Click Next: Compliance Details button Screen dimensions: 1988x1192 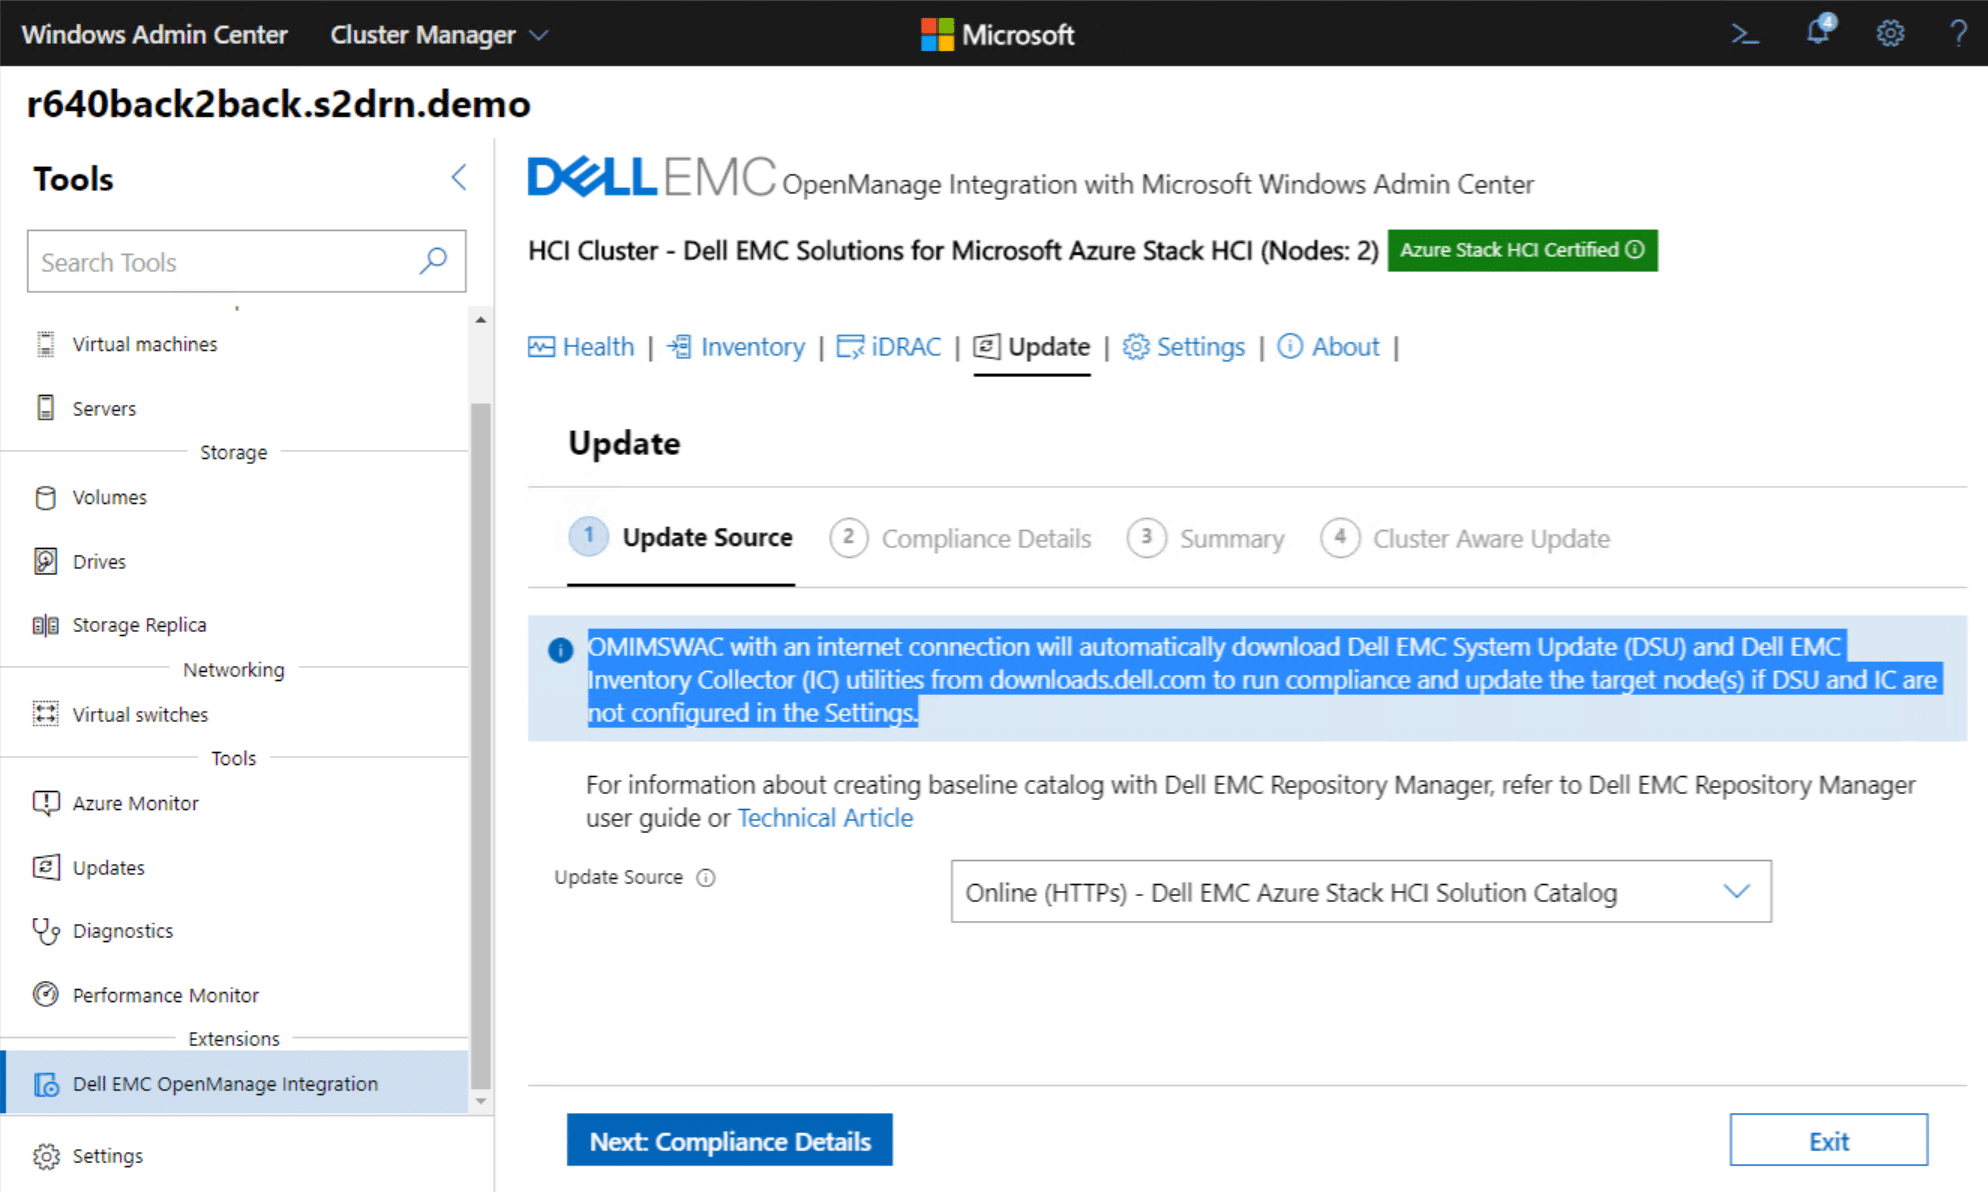[730, 1141]
